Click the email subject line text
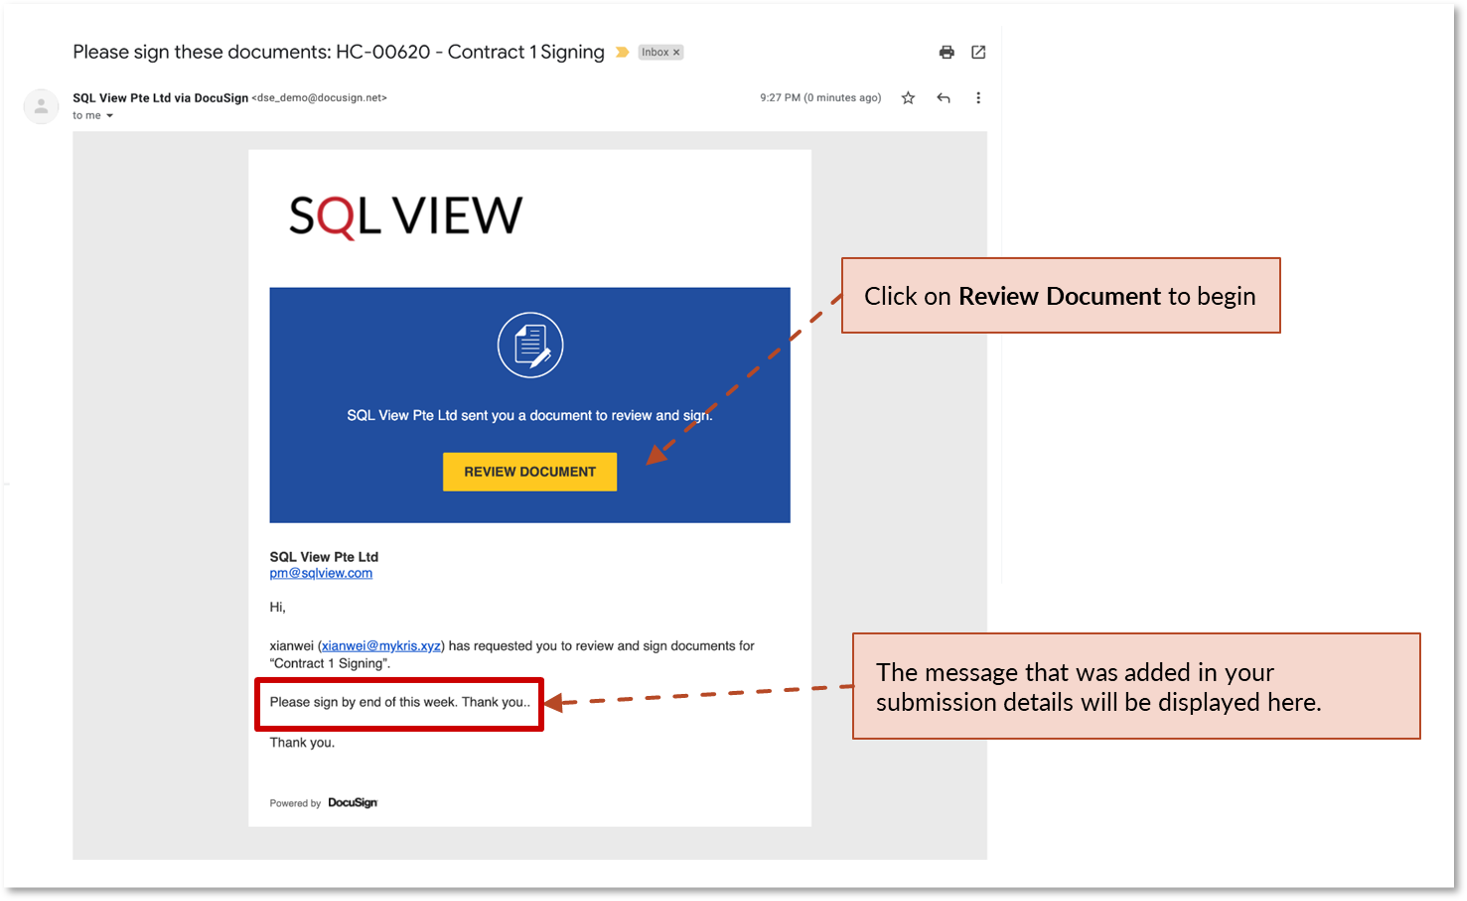 (338, 52)
